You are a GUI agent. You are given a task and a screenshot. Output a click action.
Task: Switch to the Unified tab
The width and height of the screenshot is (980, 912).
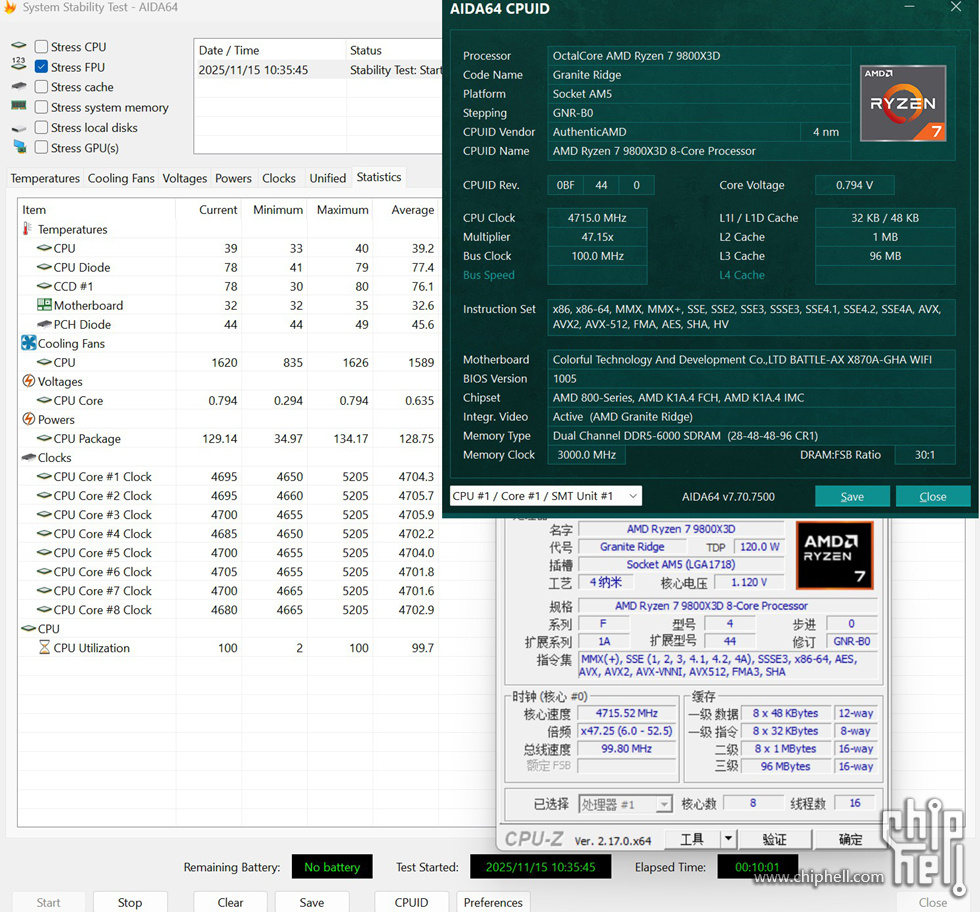(x=327, y=178)
